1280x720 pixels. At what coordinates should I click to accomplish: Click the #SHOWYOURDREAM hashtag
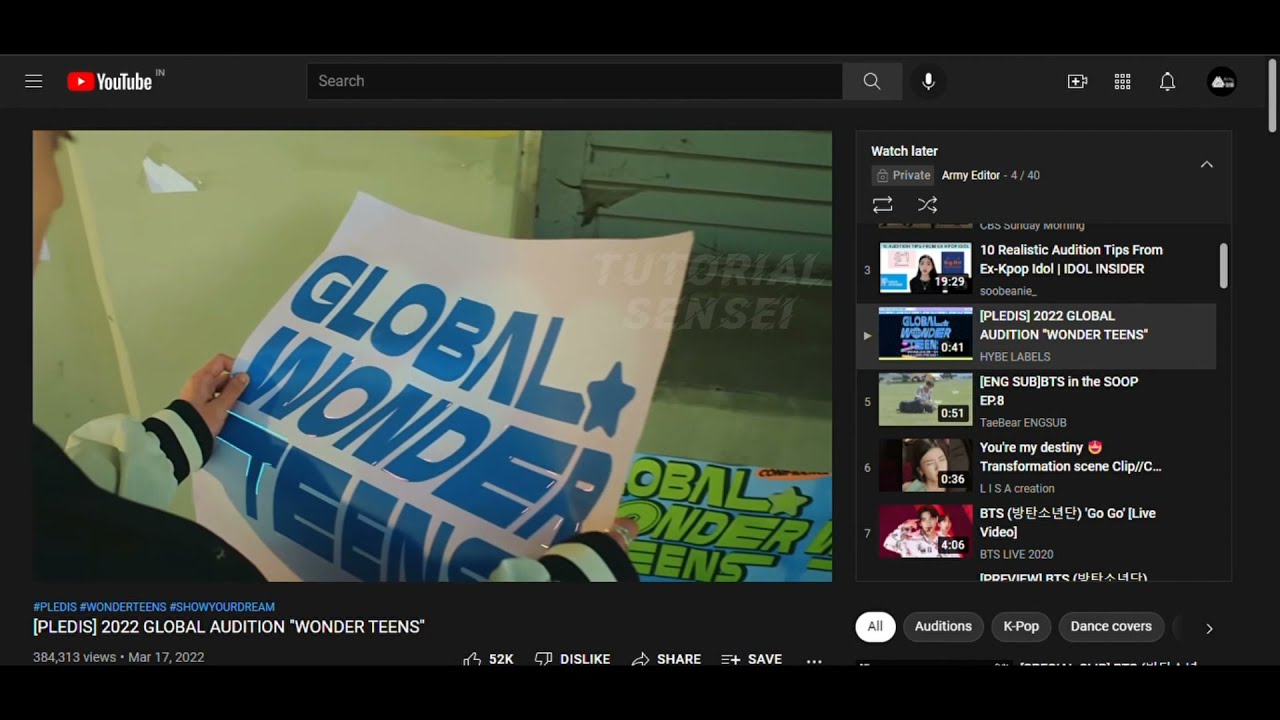[222, 607]
